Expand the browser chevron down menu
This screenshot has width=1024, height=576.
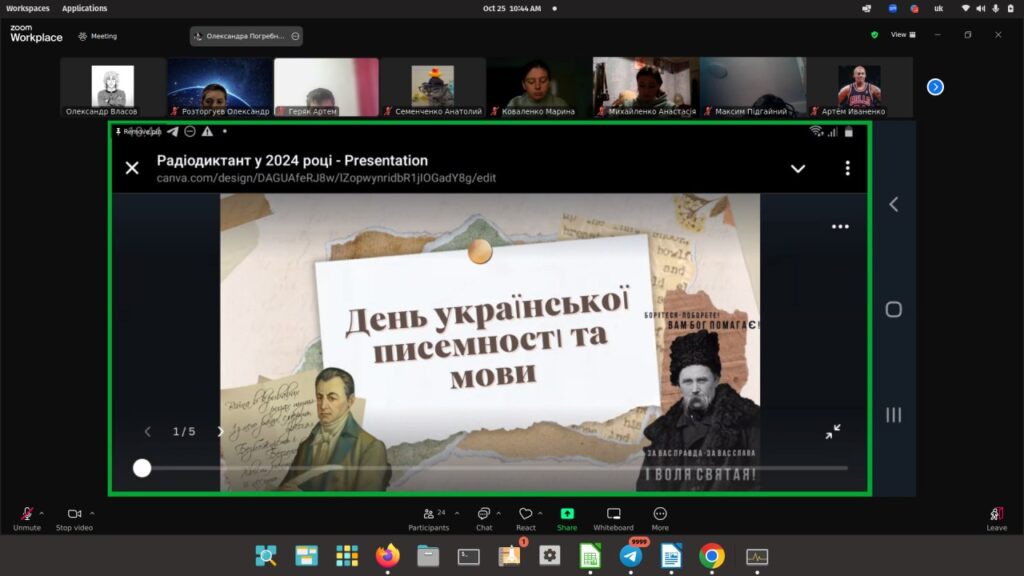click(x=798, y=168)
